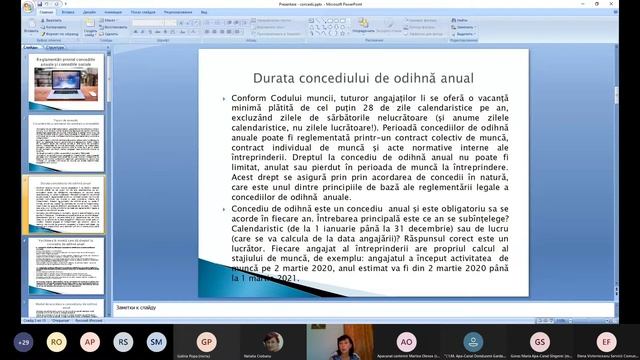
Task: Click Формат по образцу format painter
Action: (x=60, y=34)
